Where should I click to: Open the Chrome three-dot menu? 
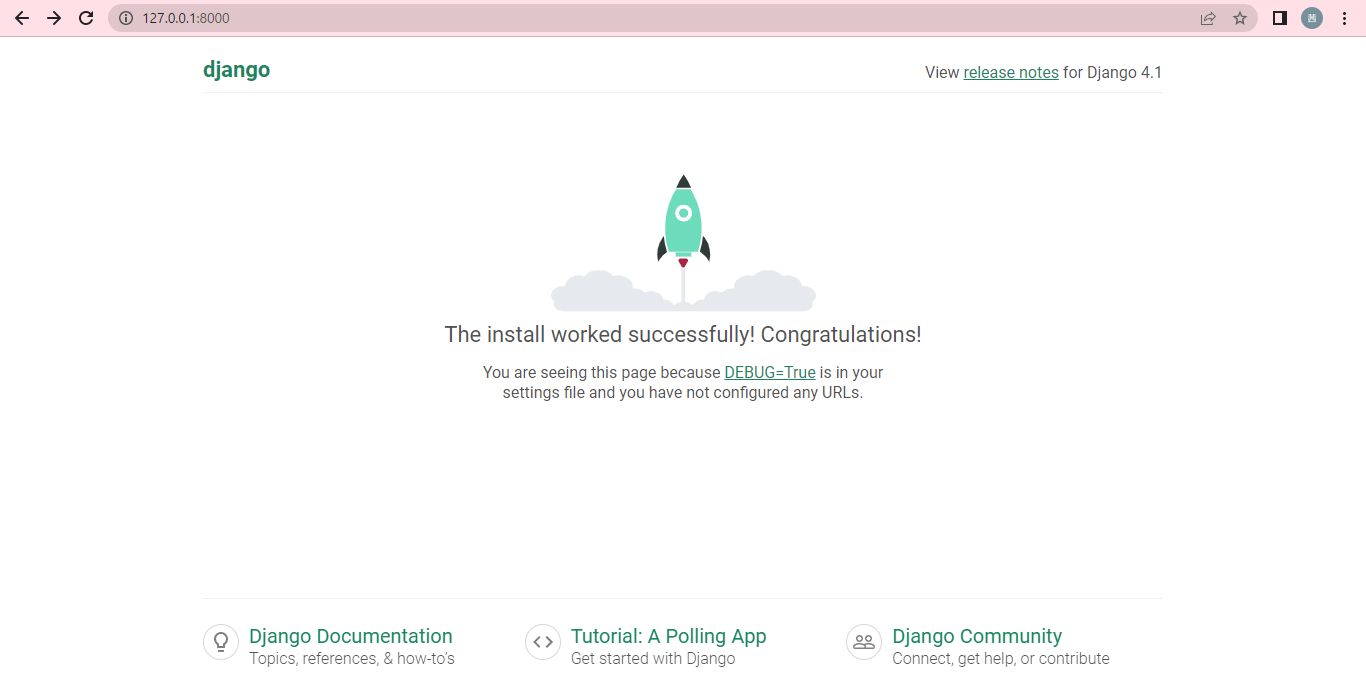pos(1344,18)
